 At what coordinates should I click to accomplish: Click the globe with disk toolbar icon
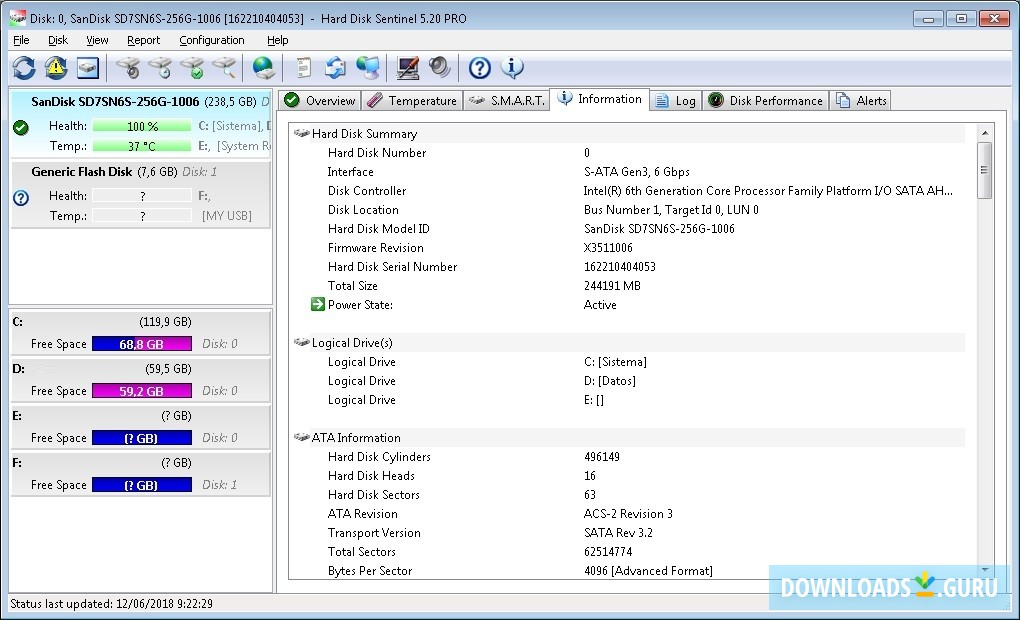[263, 68]
